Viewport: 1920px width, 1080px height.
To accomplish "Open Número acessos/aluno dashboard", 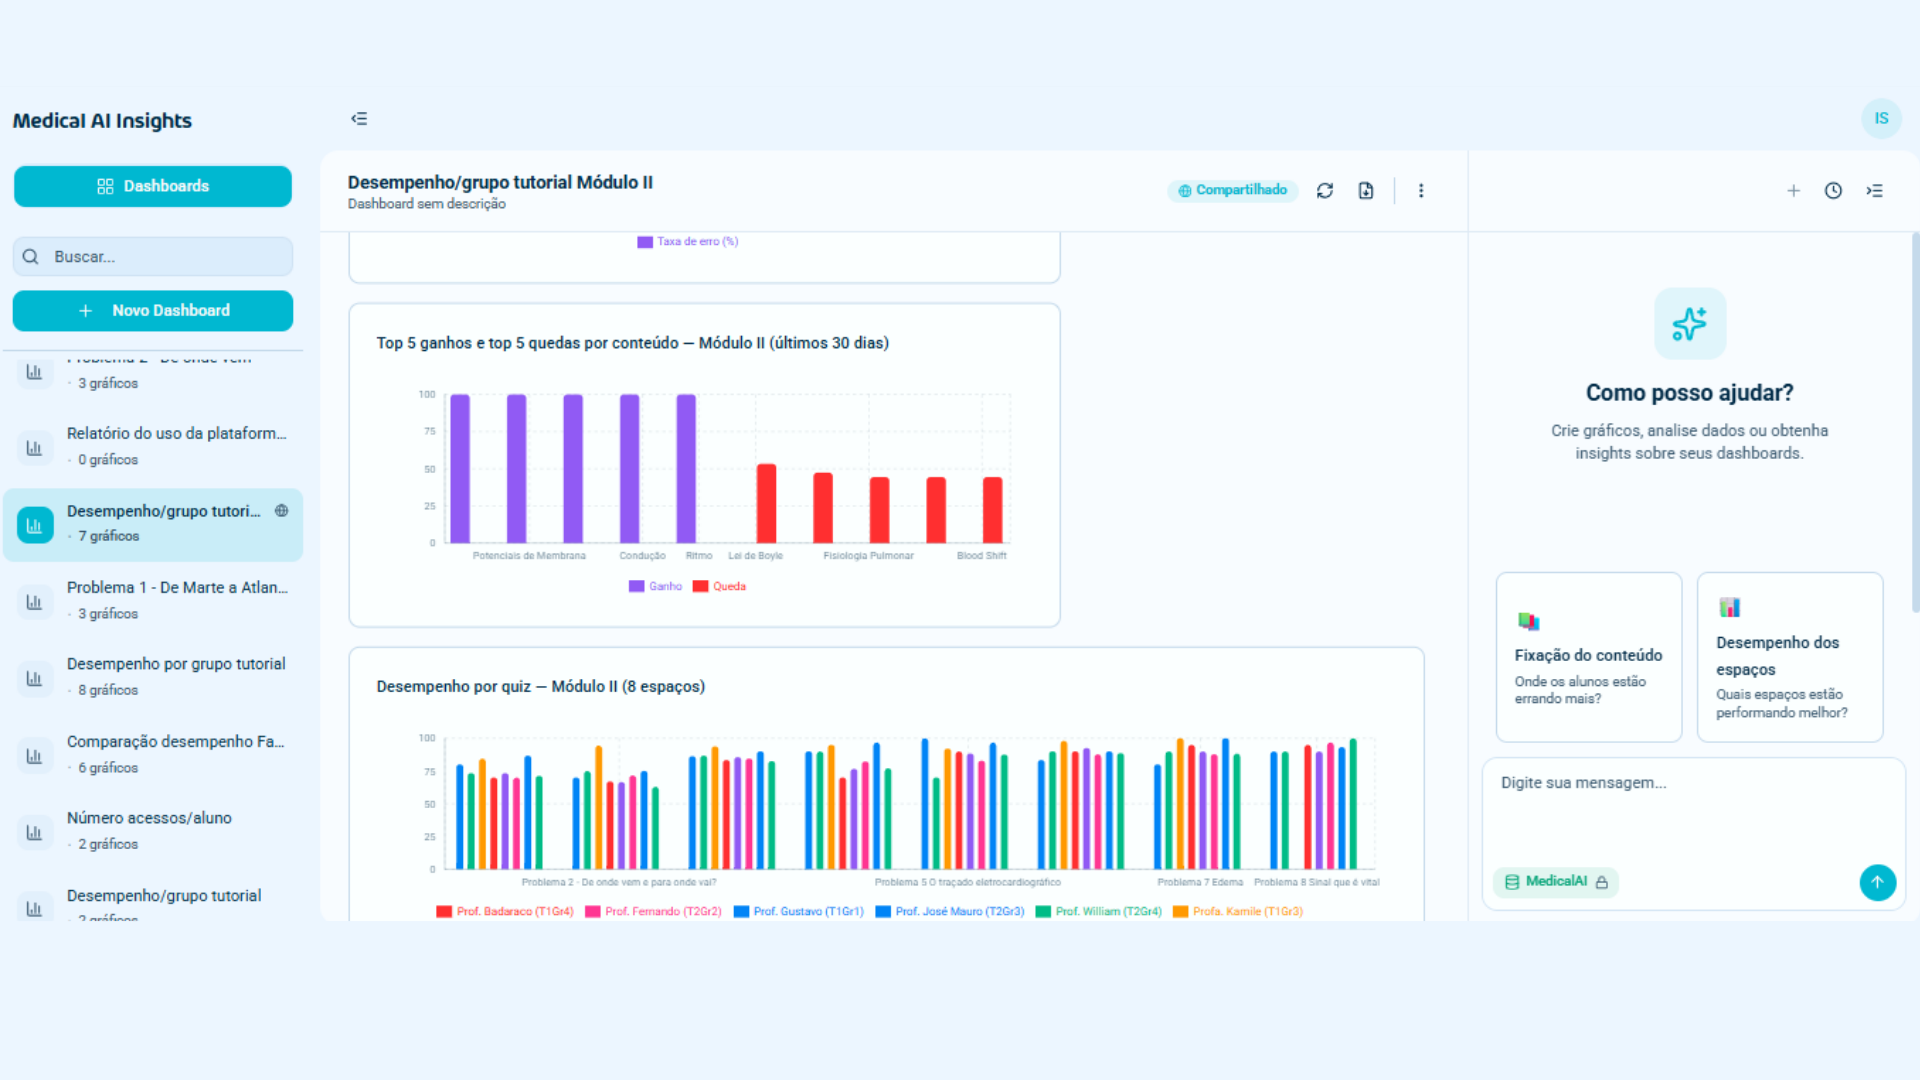I will coord(153,831).
